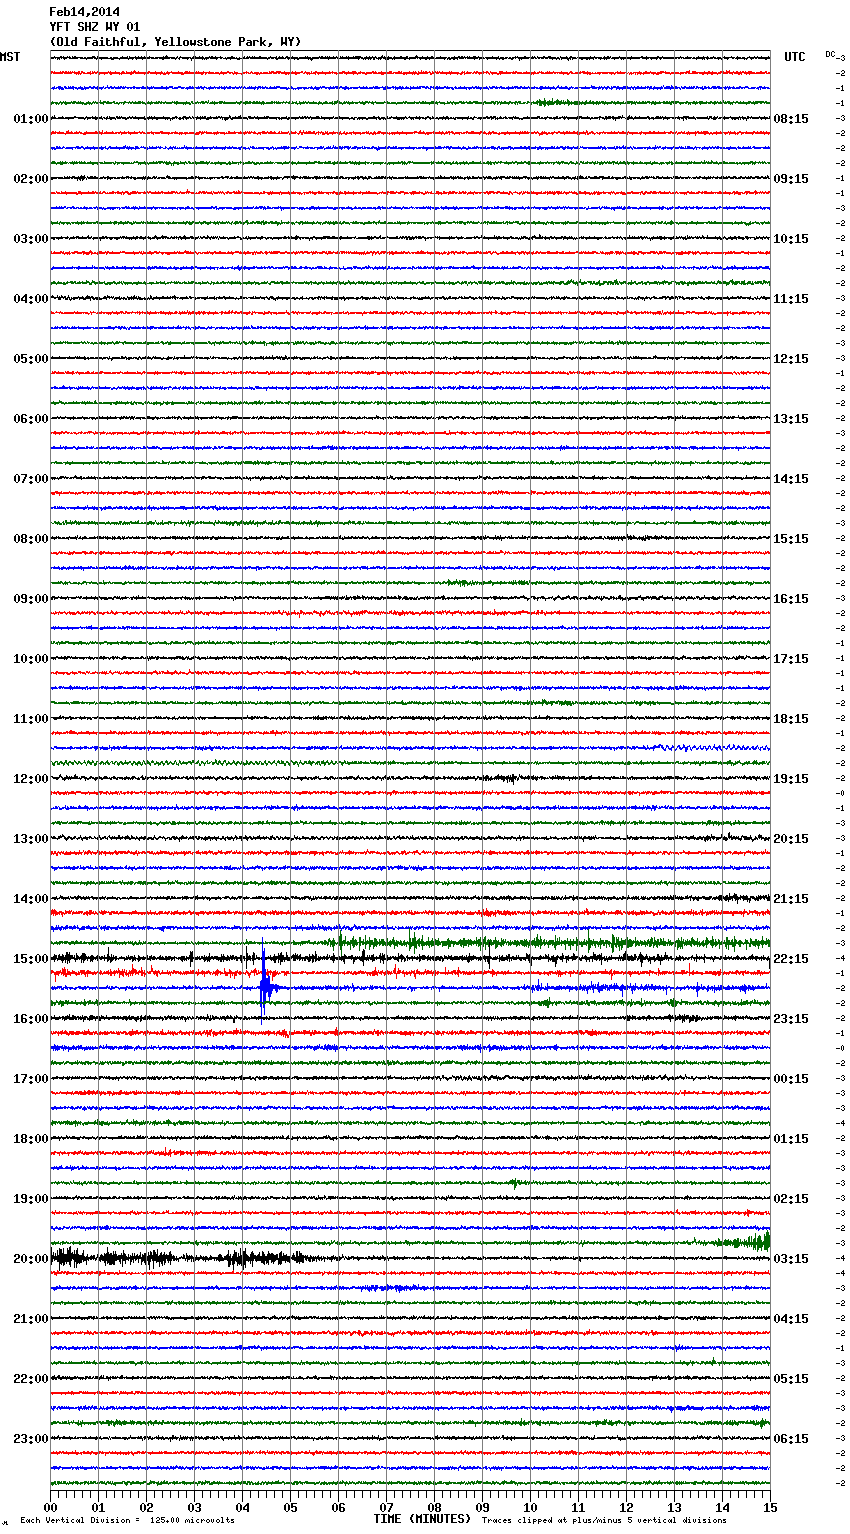Click the UTC time label "13:15"

click(x=791, y=419)
